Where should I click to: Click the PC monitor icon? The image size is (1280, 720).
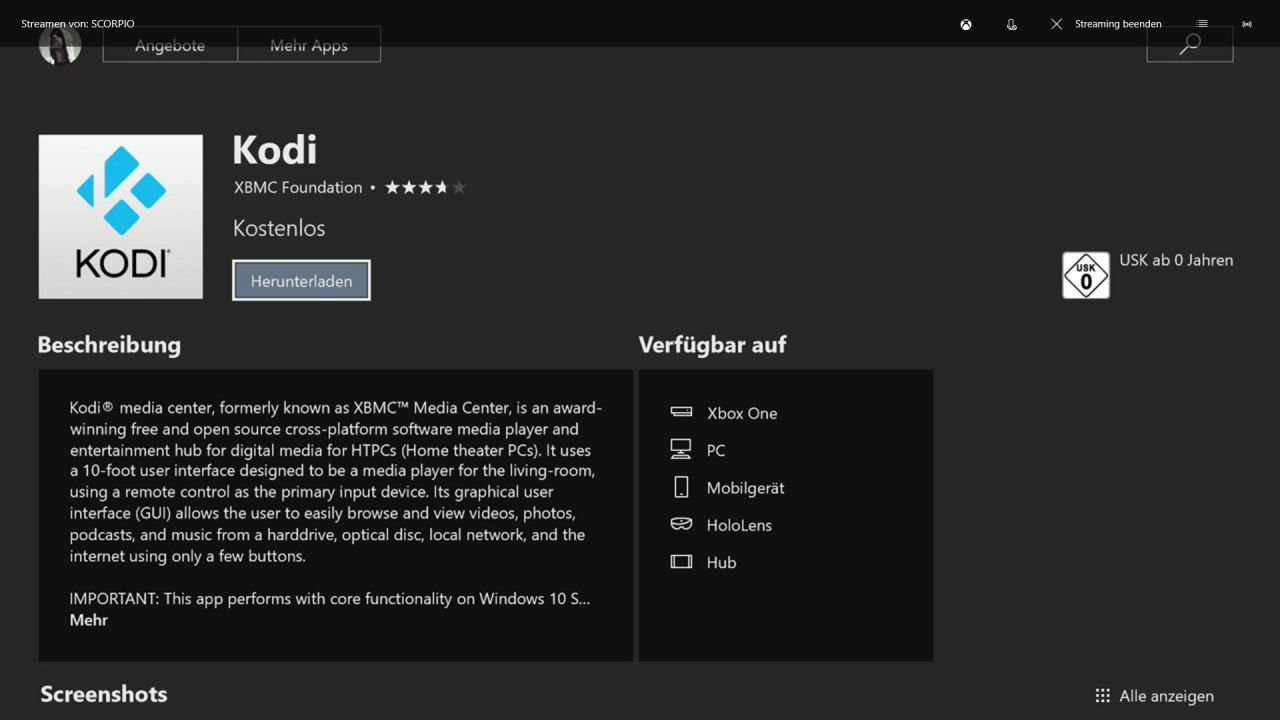click(x=681, y=449)
